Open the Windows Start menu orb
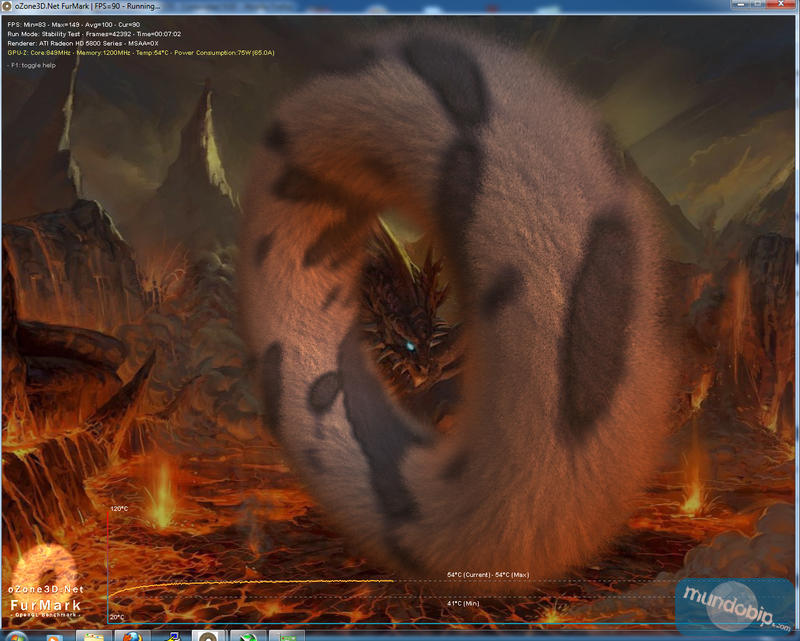This screenshot has width=800, height=641. pyautogui.click(x=16, y=636)
